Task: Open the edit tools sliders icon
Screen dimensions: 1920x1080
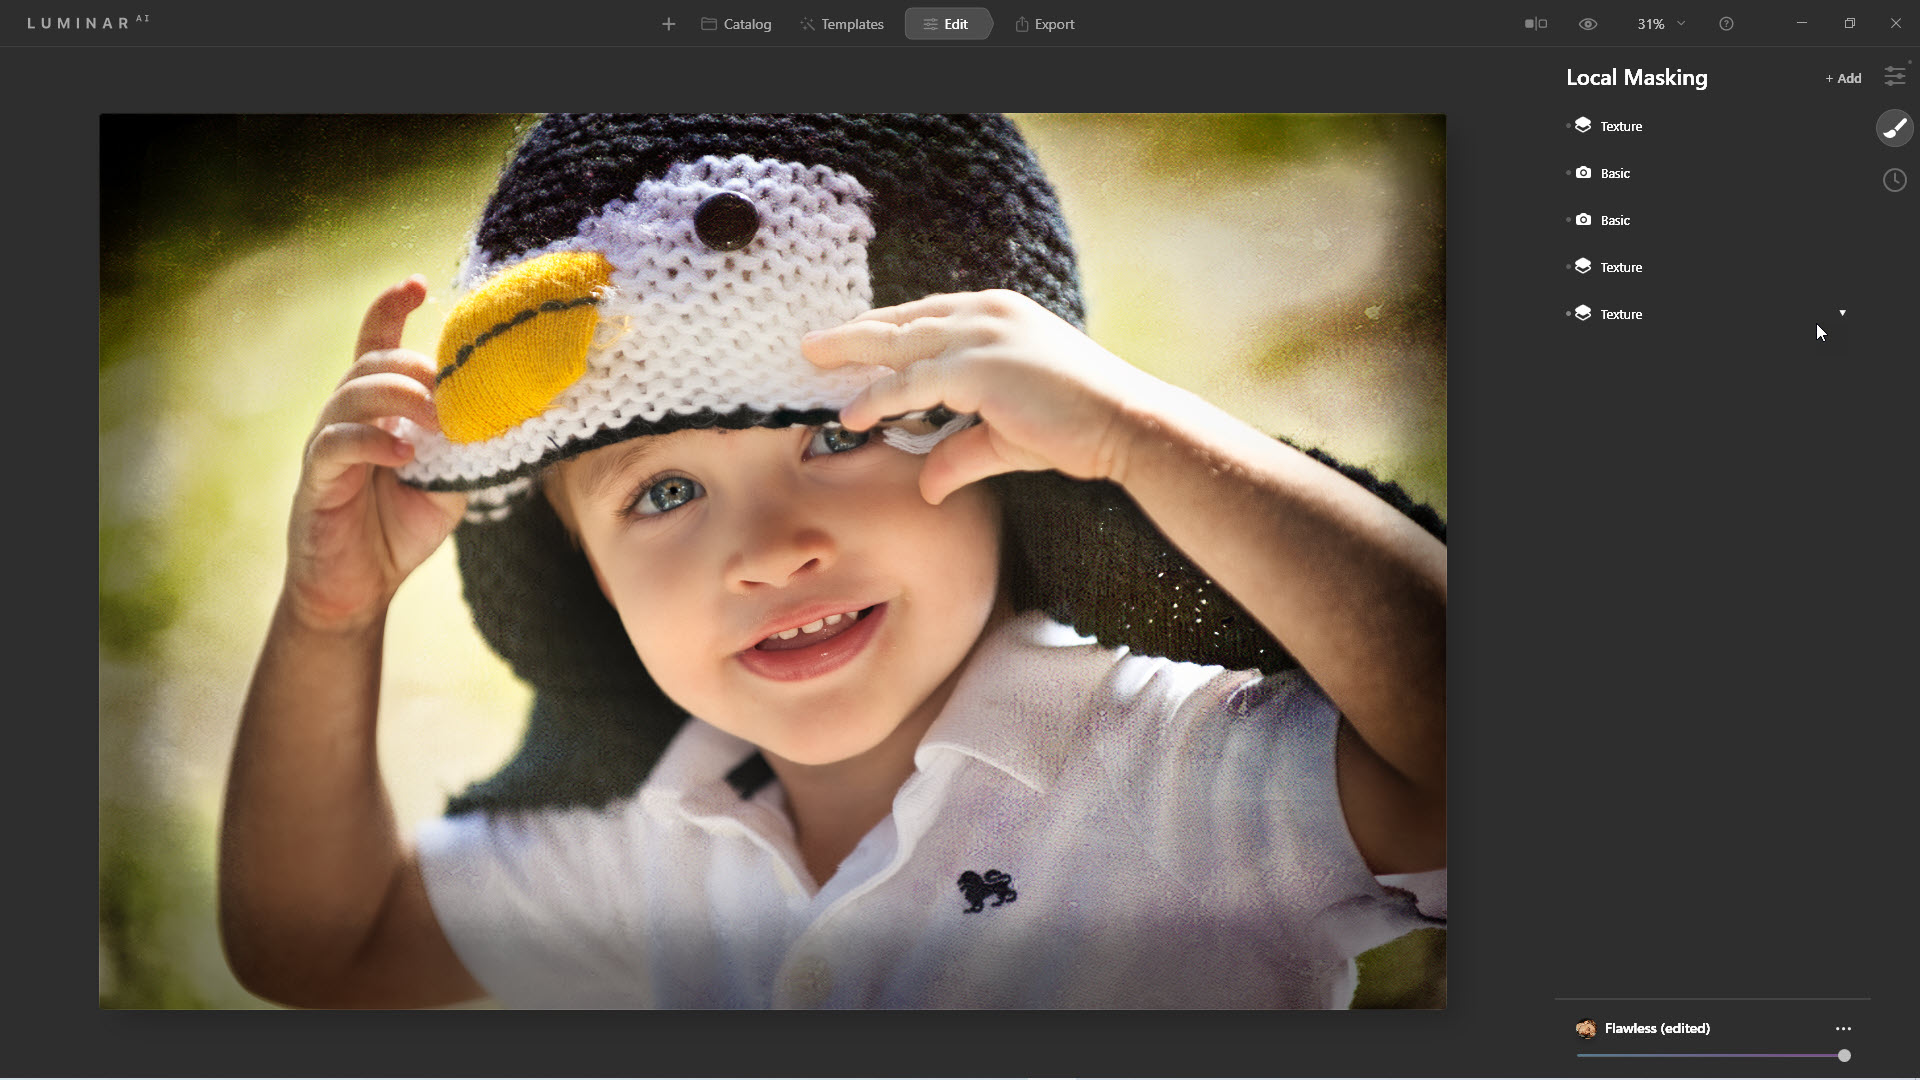Action: [1894, 76]
